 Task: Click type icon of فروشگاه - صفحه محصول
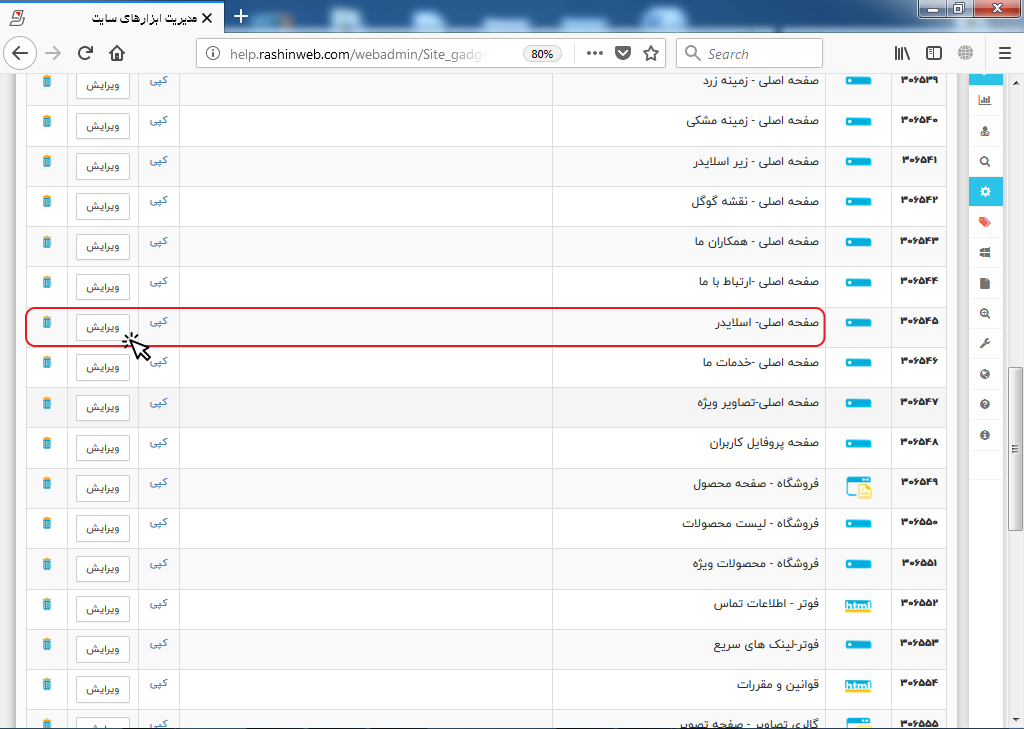pos(859,487)
